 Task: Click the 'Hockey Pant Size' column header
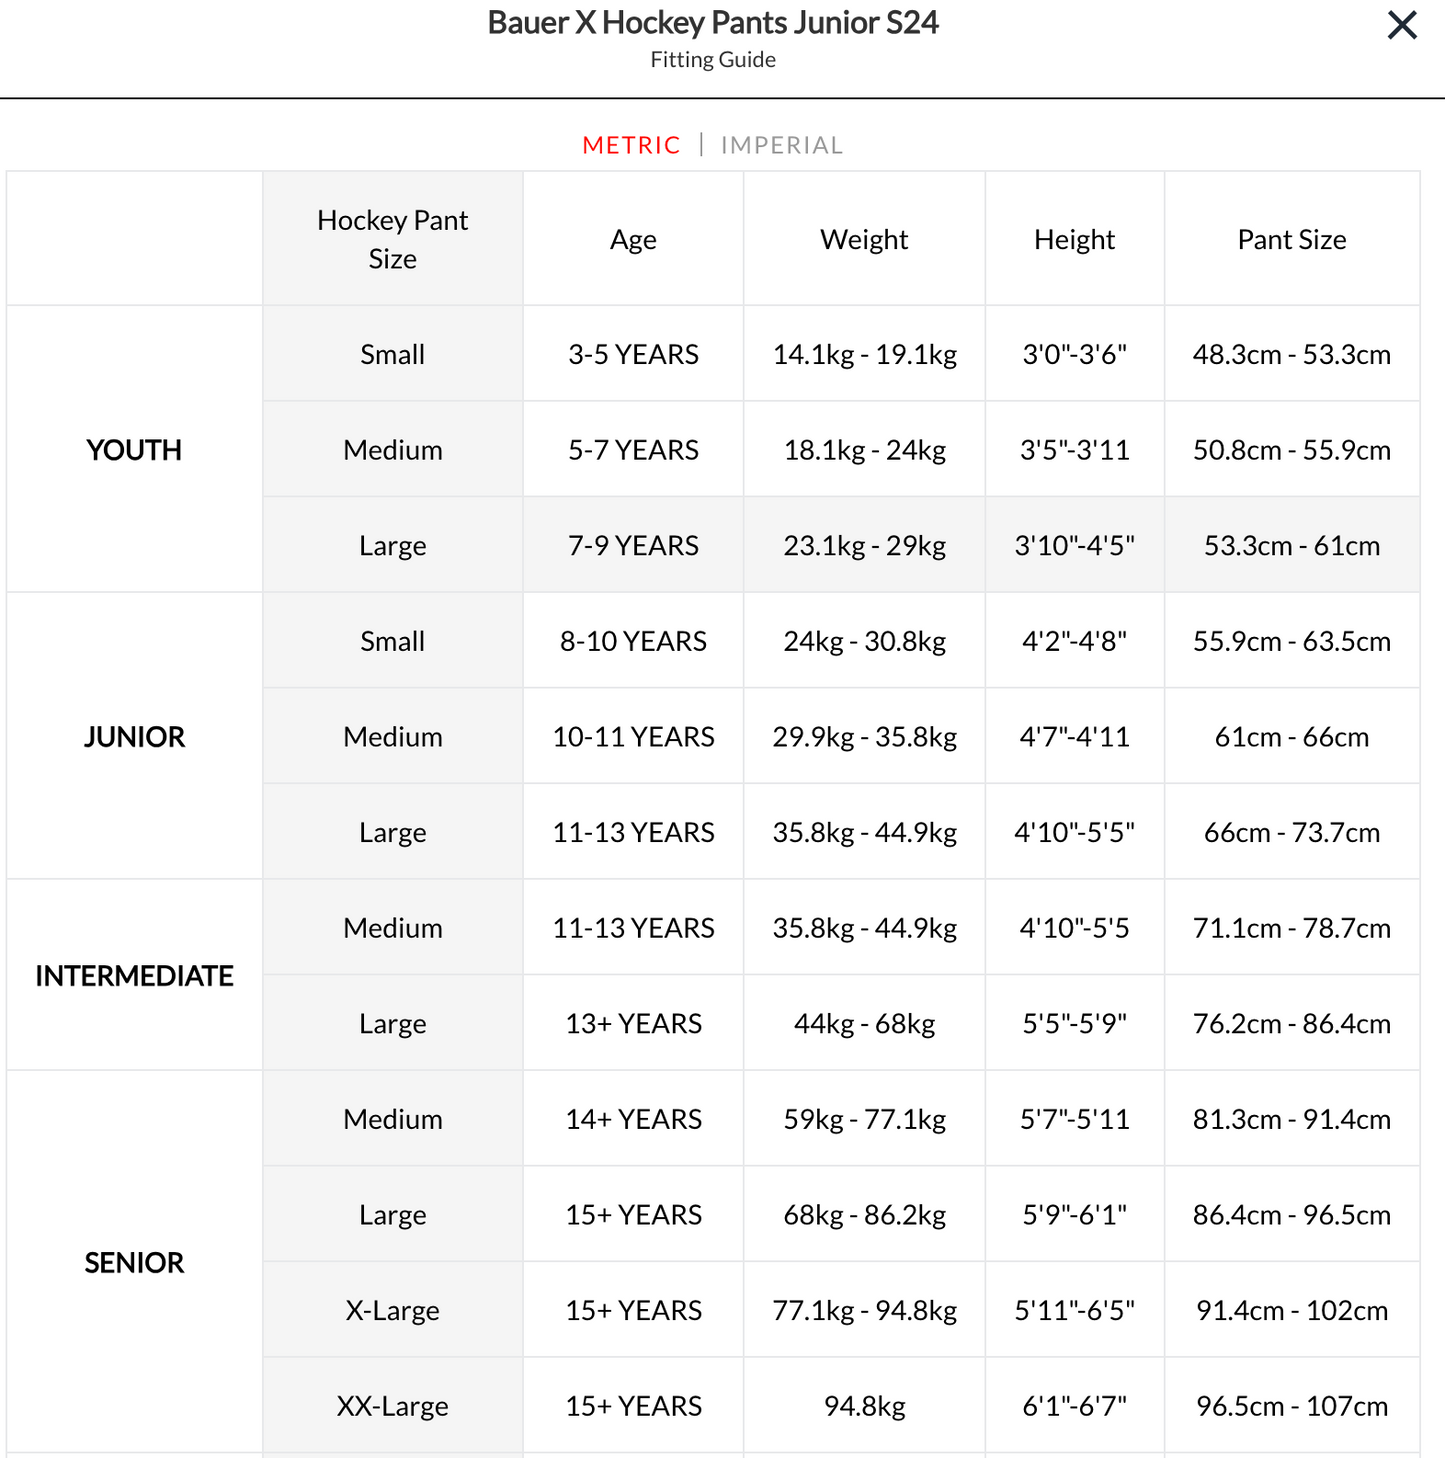pos(393,239)
